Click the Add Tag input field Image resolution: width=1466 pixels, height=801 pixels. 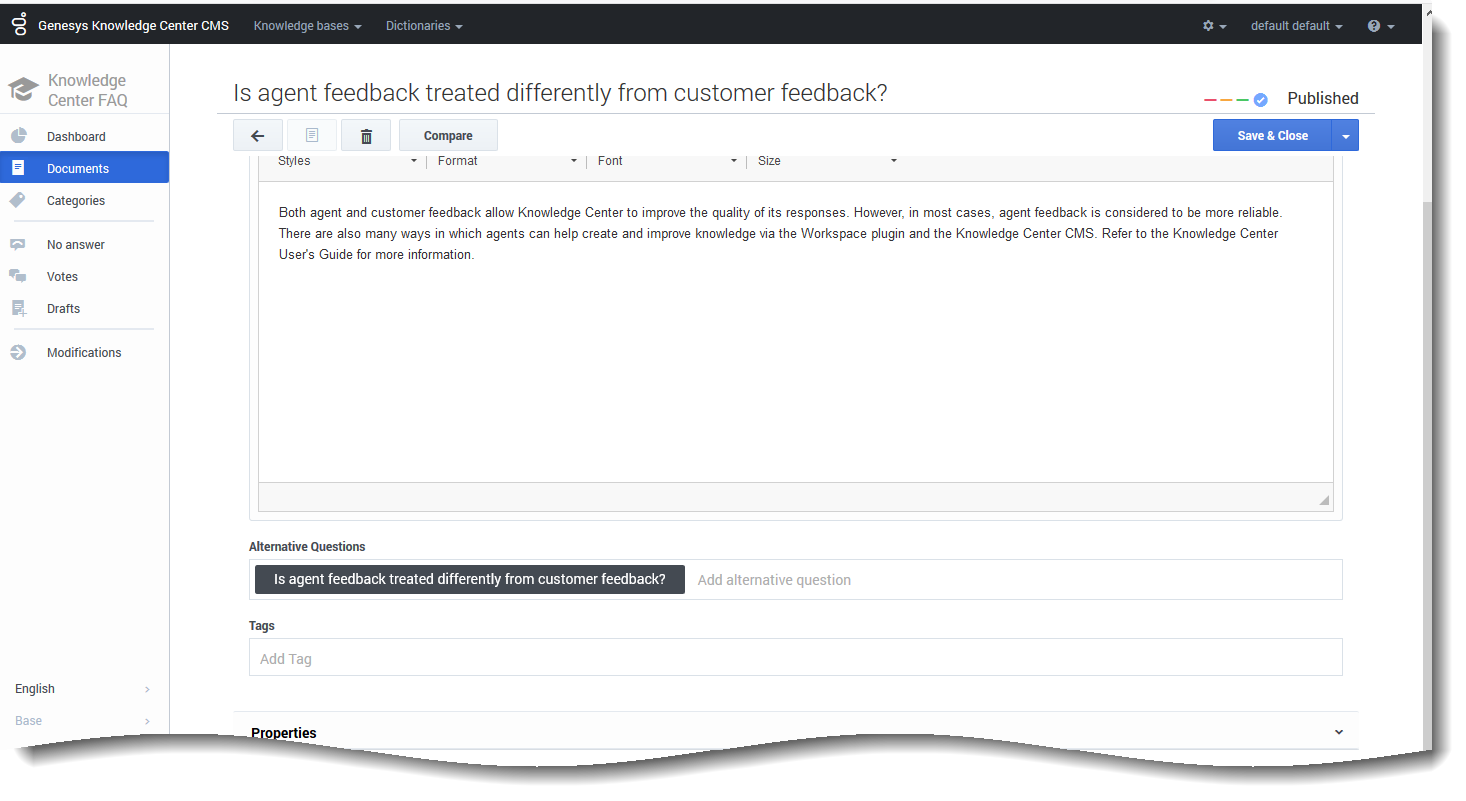795,659
